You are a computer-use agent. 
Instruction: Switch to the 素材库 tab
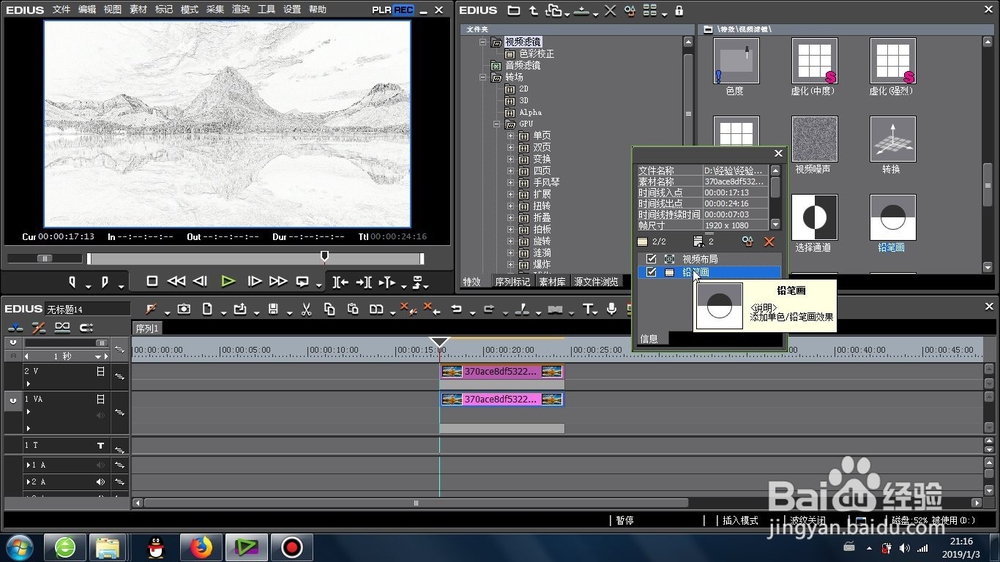click(552, 282)
